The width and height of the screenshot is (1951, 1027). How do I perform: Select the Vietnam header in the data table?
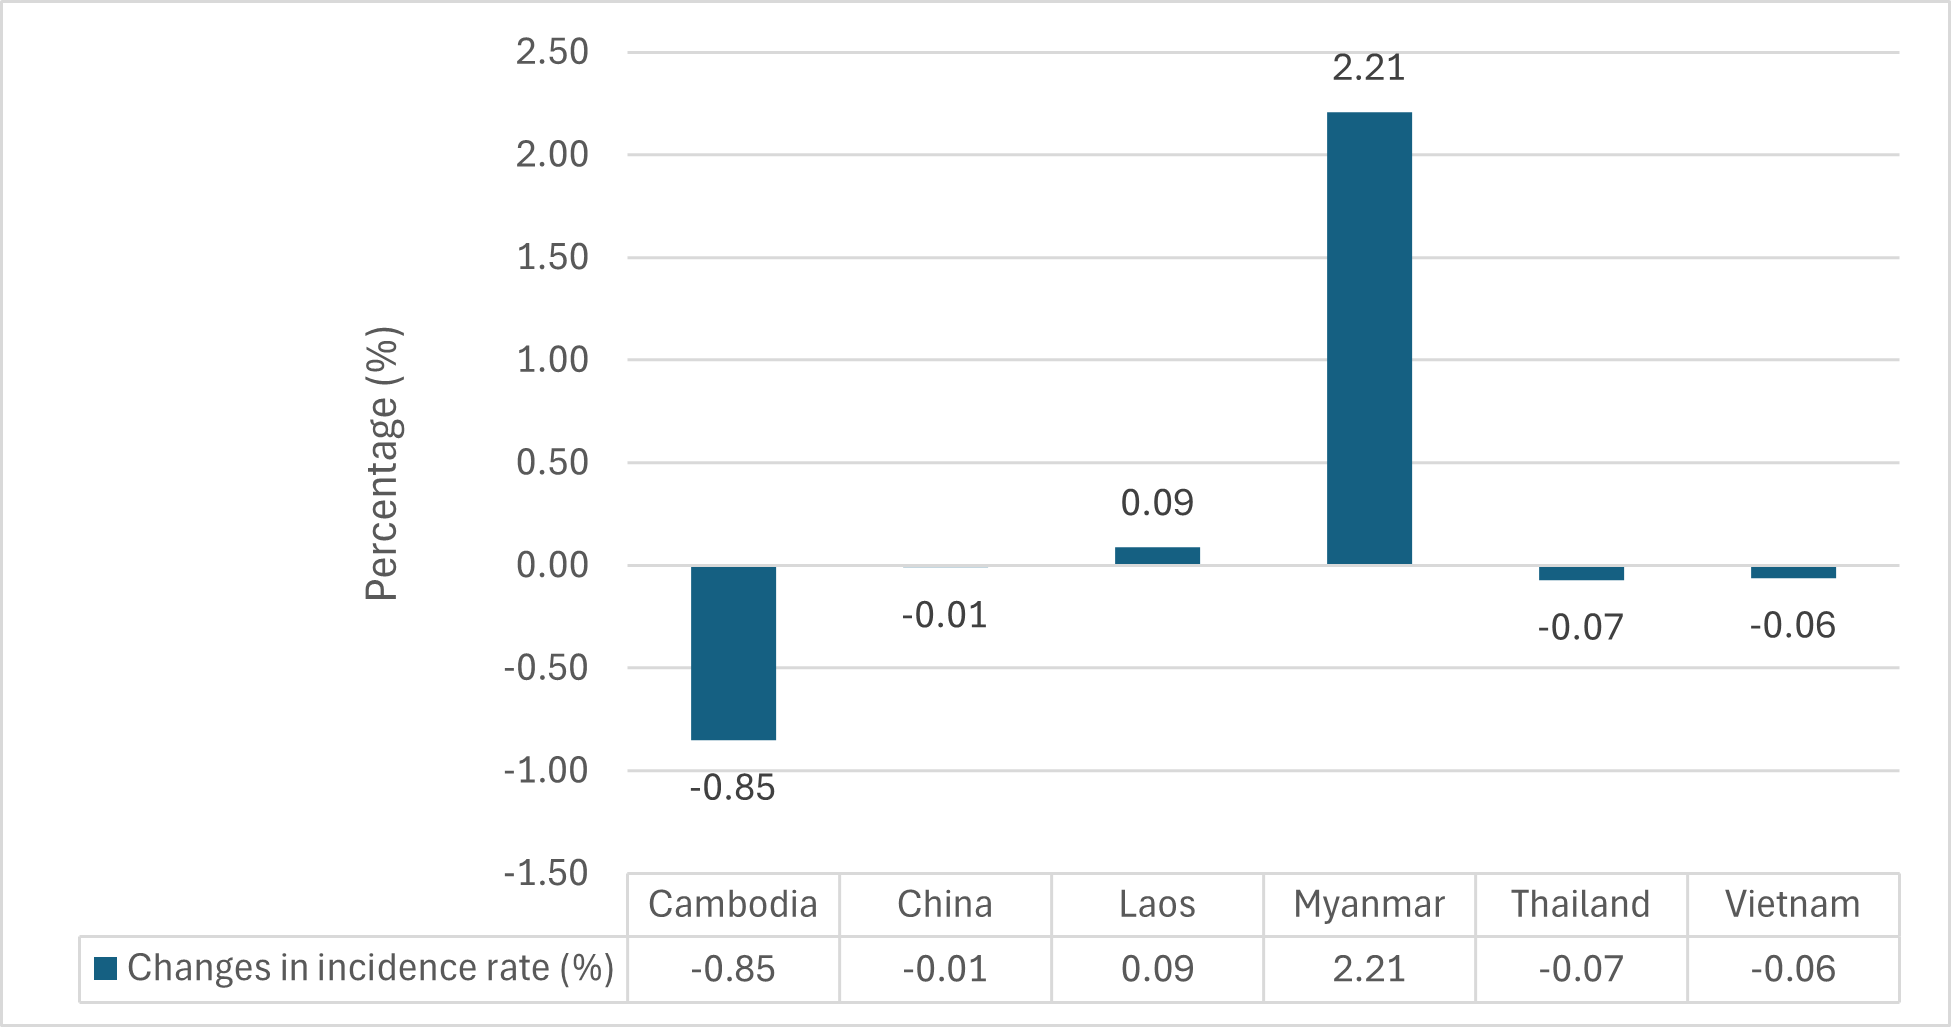point(1792,904)
